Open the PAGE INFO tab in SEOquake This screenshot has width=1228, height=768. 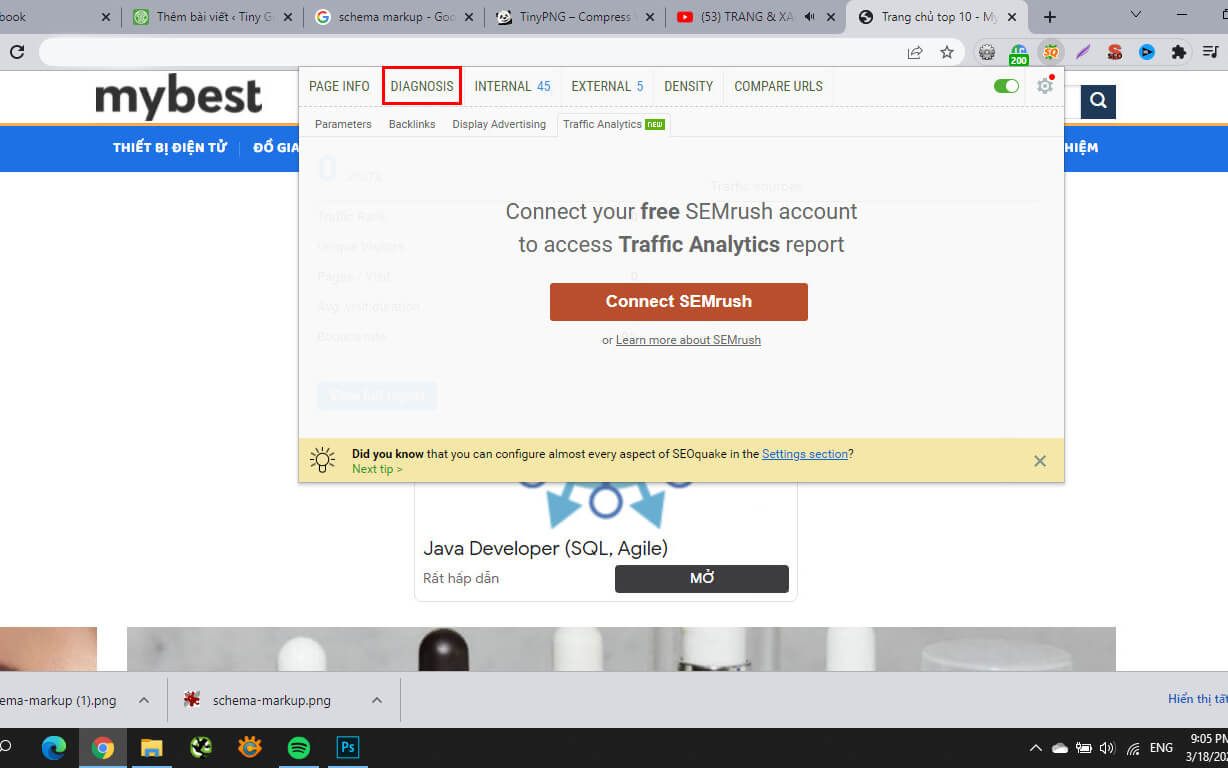tap(339, 86)
